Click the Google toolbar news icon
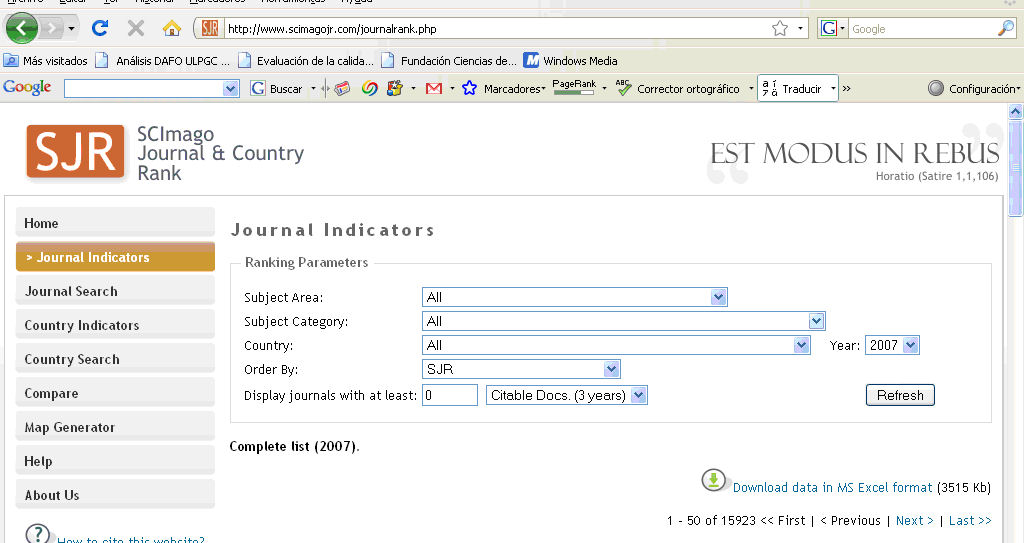 (342, 88)
